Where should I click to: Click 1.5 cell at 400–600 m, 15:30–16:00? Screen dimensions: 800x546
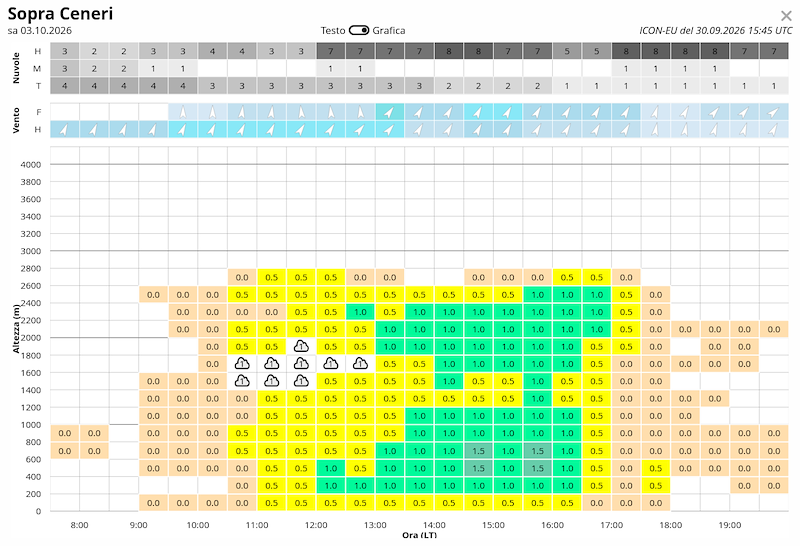(x=537, y=468)
